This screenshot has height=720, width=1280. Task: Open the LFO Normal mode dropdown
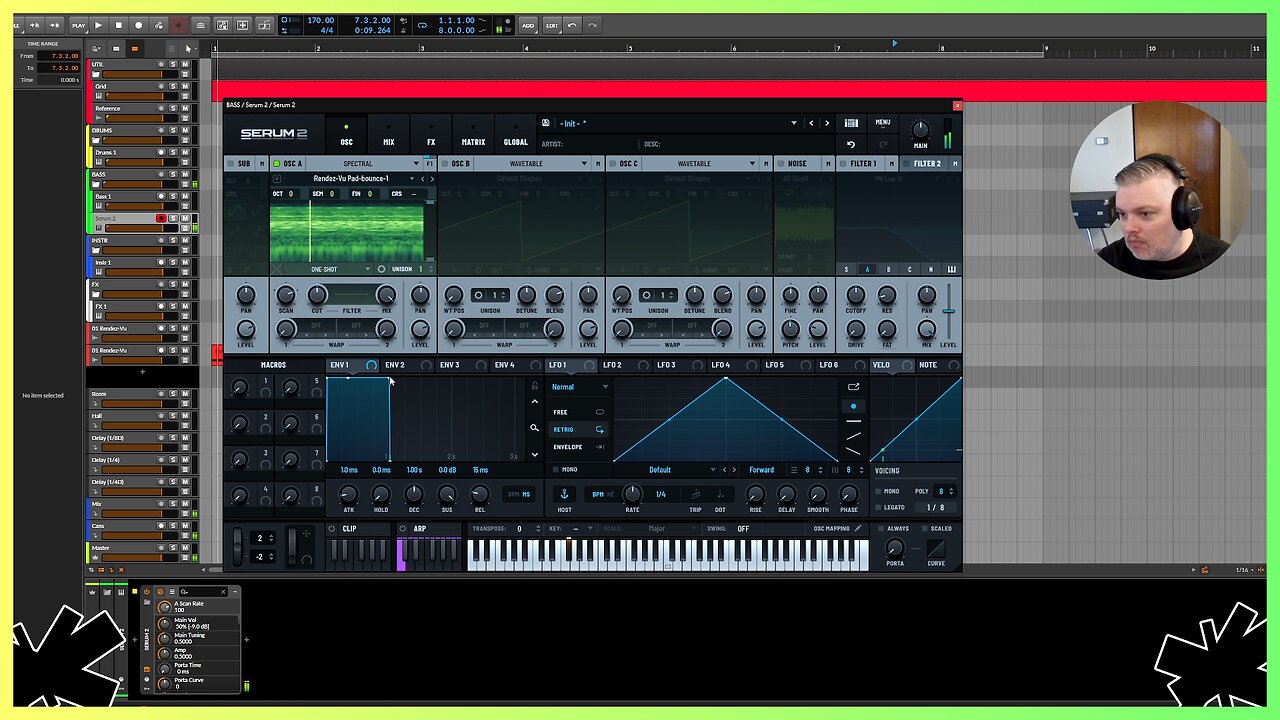coord(579,387)
